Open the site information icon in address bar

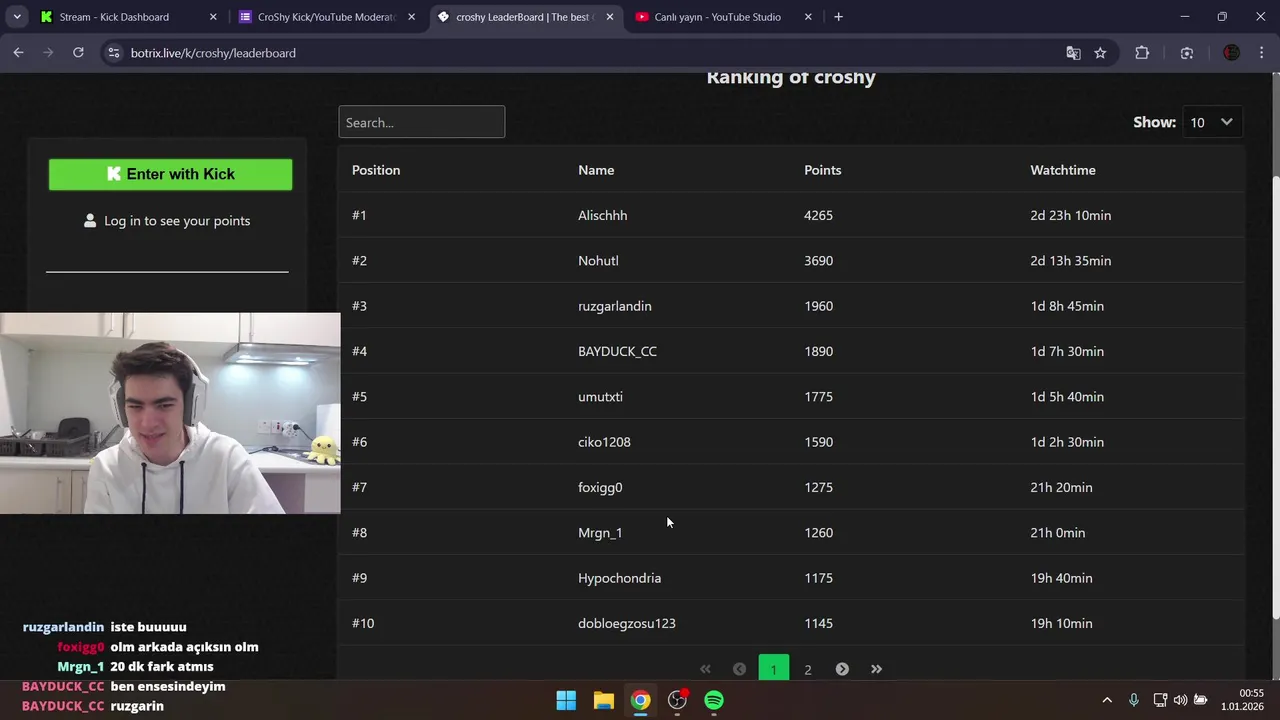tap(113, 53)
